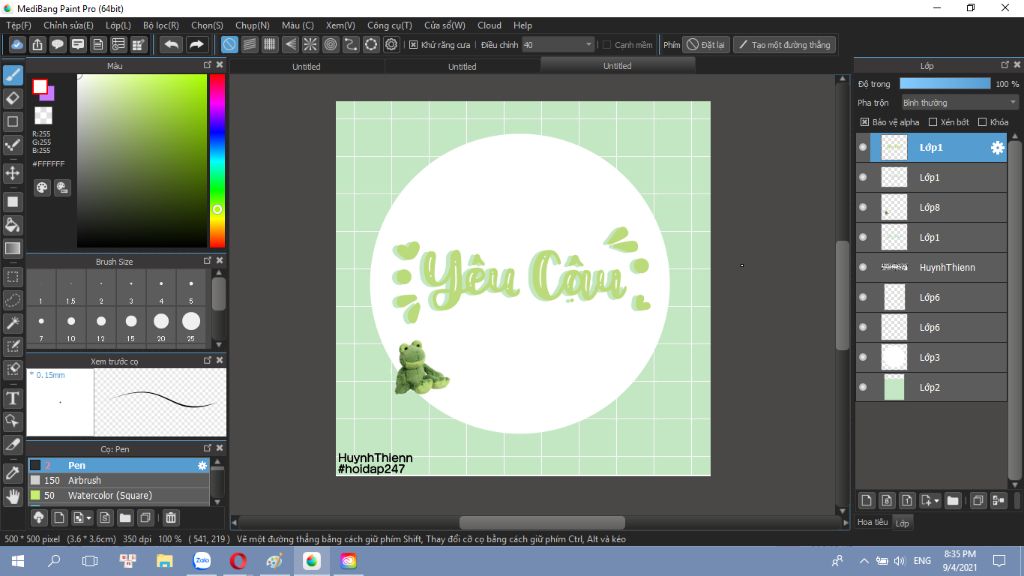
Task: Pop out the Màu panel
Action: (207, 65)
